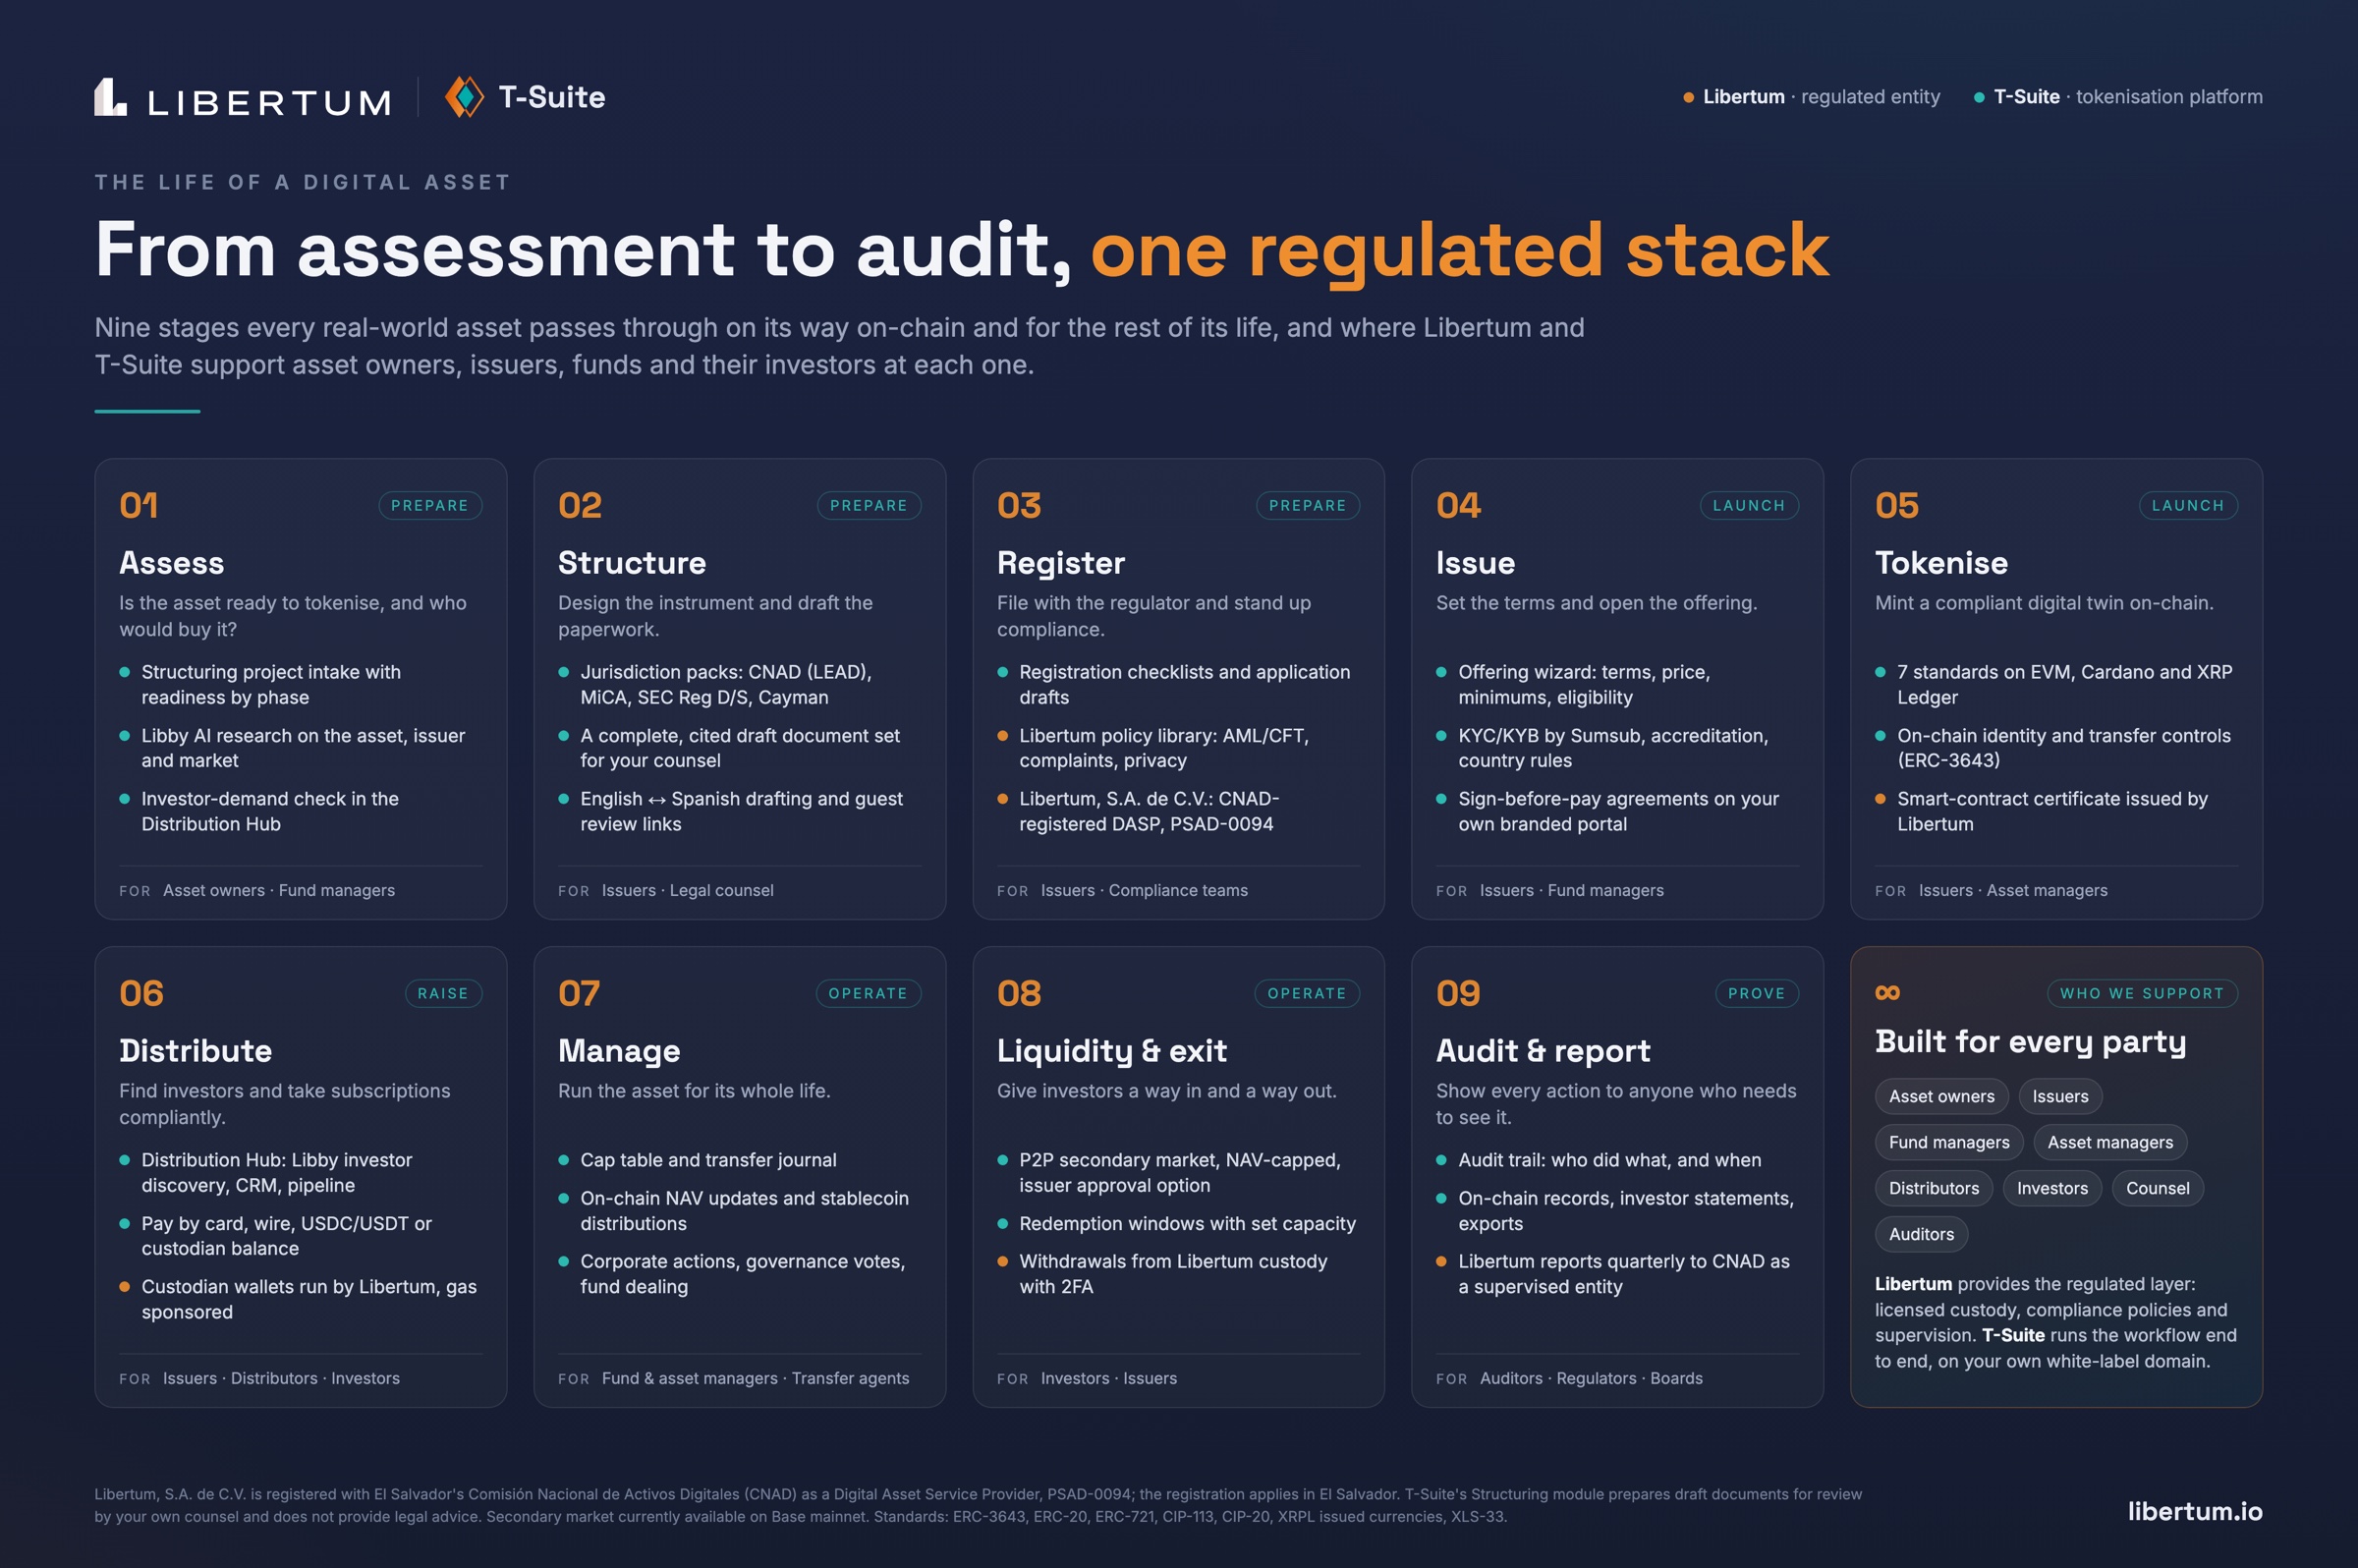Click the teal dot beside T-Suite legend
Viewport: 2358px width, 1568px height.
point(1978,97)
